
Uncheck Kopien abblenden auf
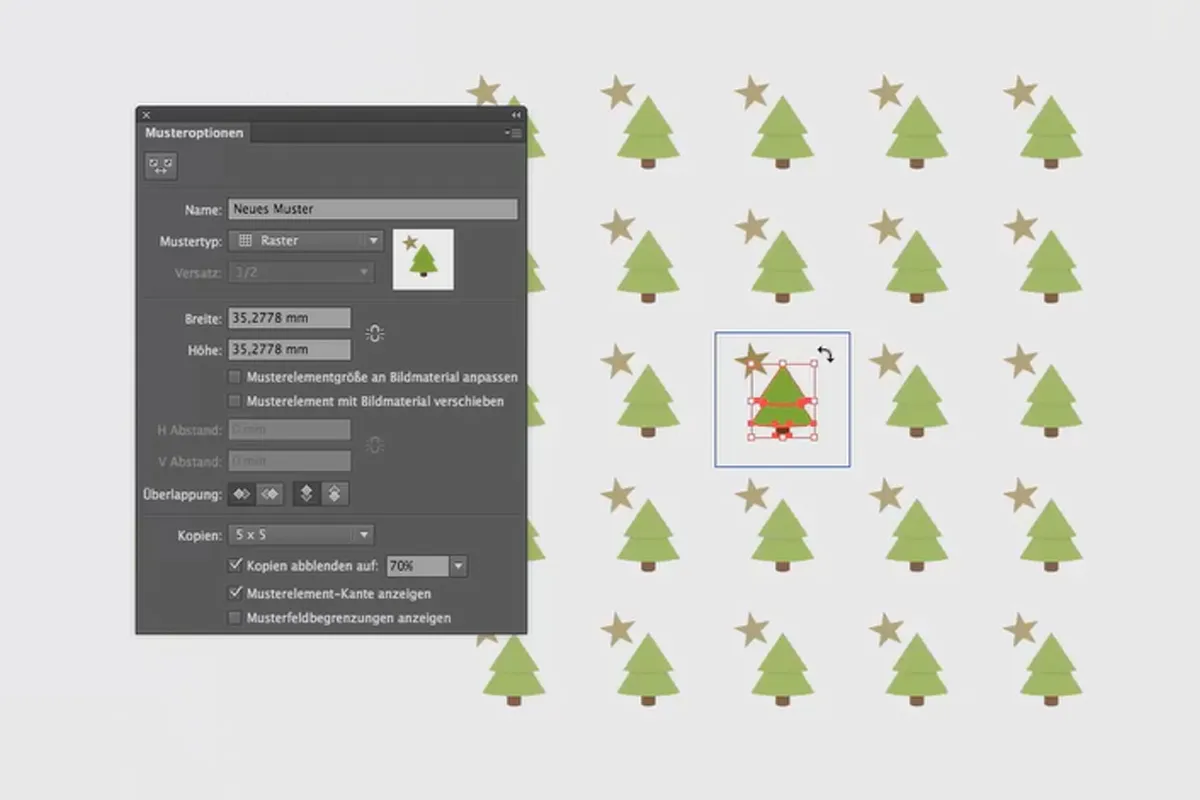(235, 565)
